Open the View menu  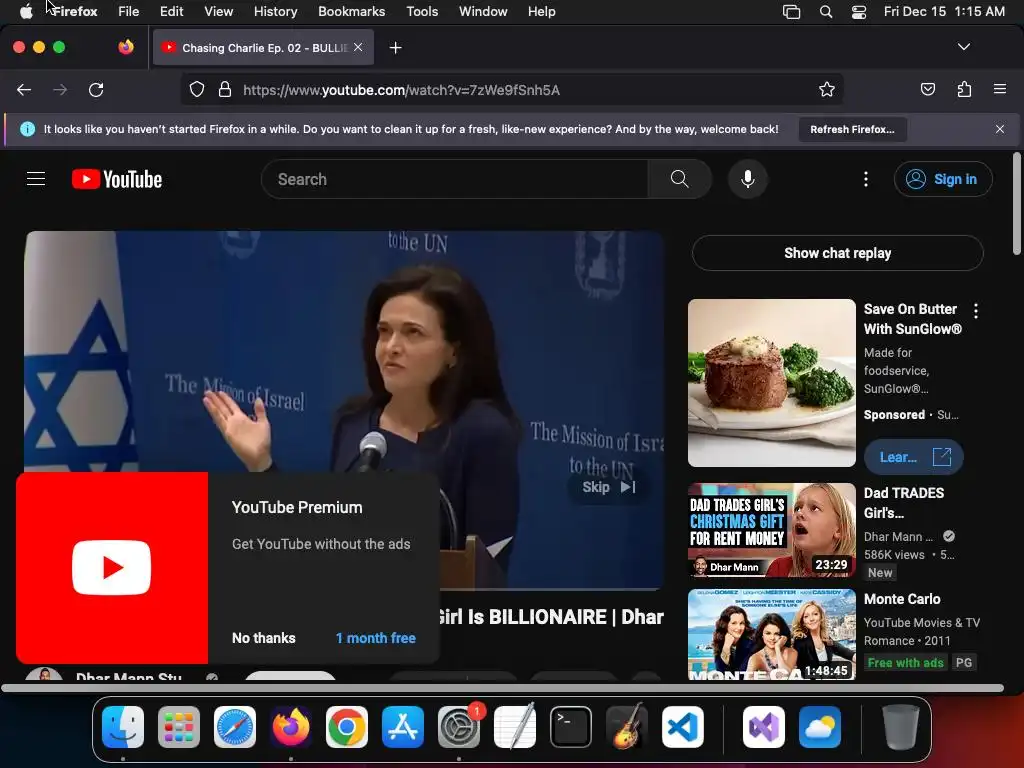click(218, 12)
